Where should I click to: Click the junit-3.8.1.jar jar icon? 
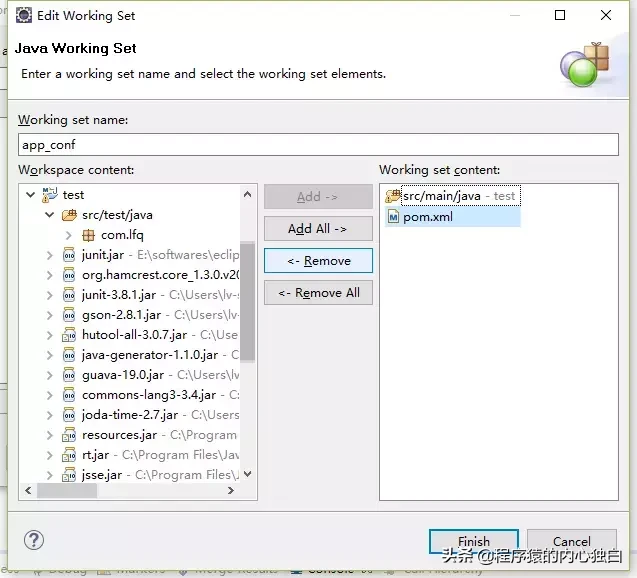(69, 294)
